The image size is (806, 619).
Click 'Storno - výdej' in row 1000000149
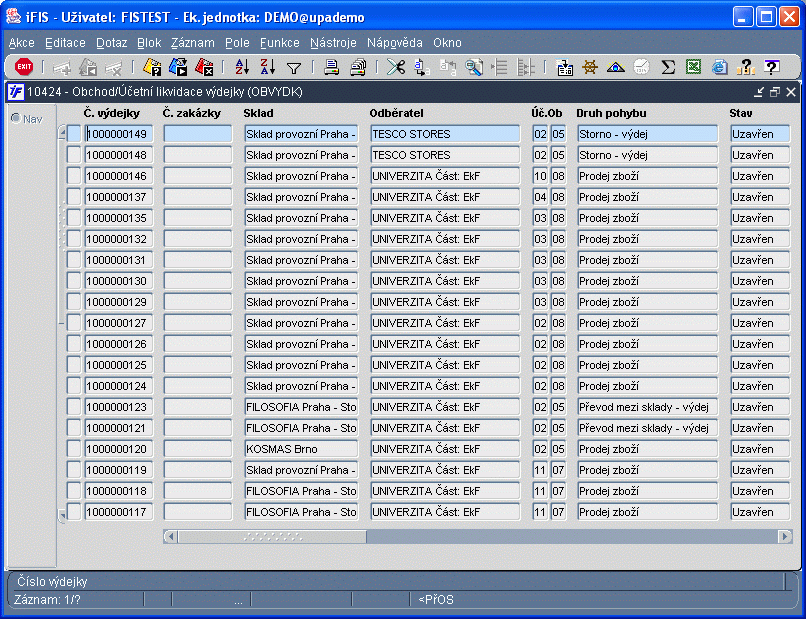[x=647, y=134]
